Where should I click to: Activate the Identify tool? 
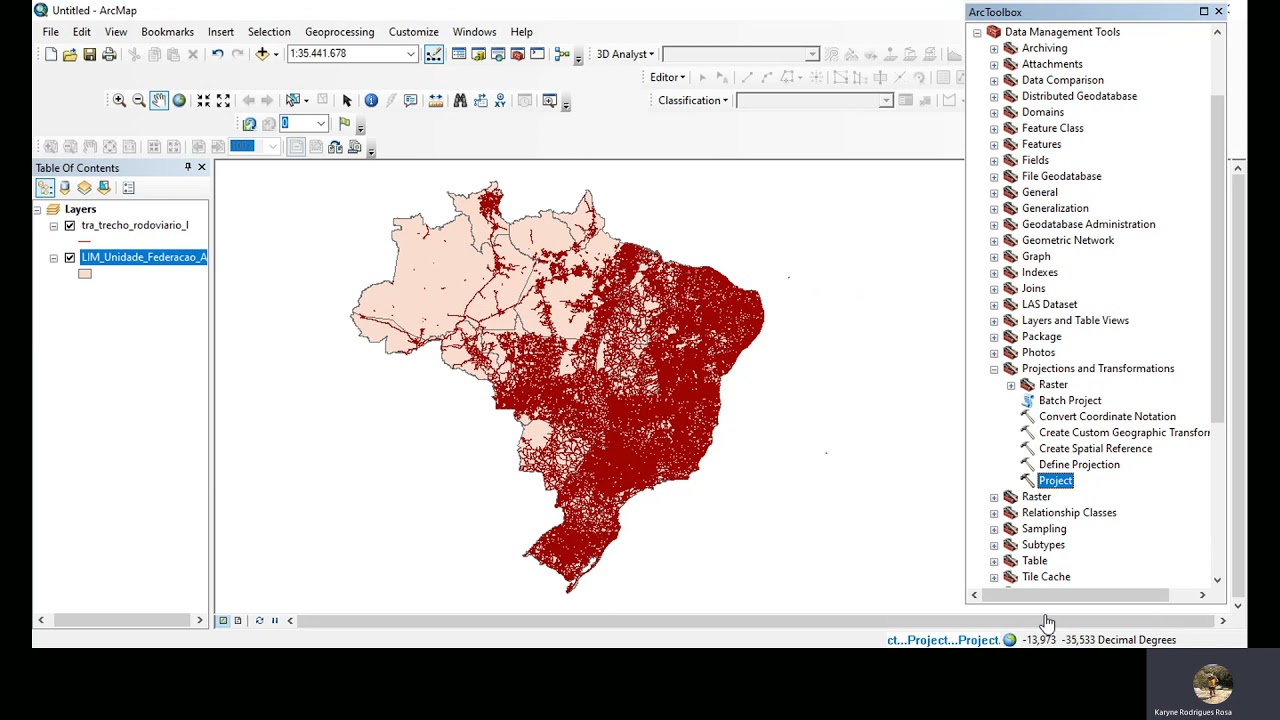coord(371,100)
